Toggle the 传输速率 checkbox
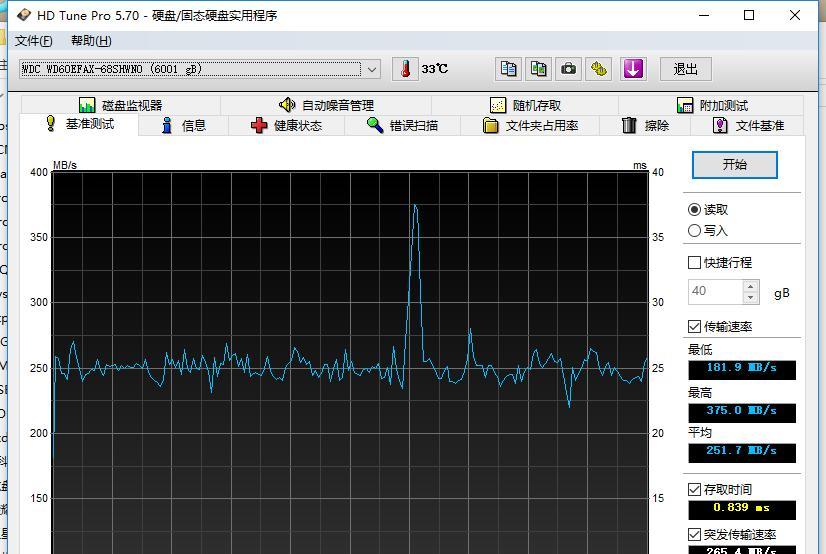The image size is (826, 554). [x=694, y=327]
